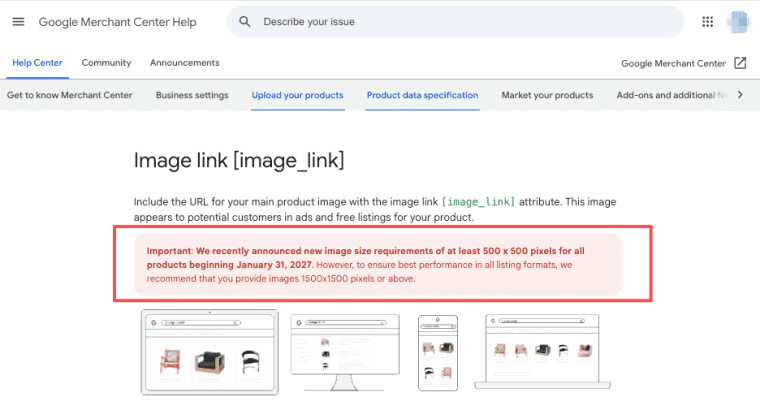Focus the Describe your issue search field
The height and width of the screenshot is (414, 760).
pyautogui.click(x=455, y=22)
